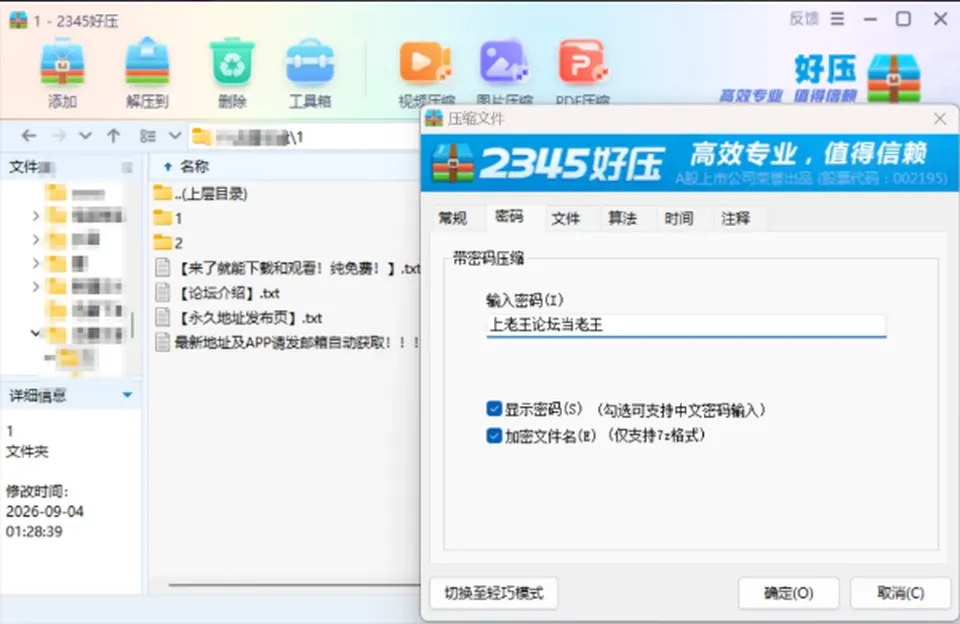
Task: Click horizontal scrollbar of file list
Action: coord(294,585)
